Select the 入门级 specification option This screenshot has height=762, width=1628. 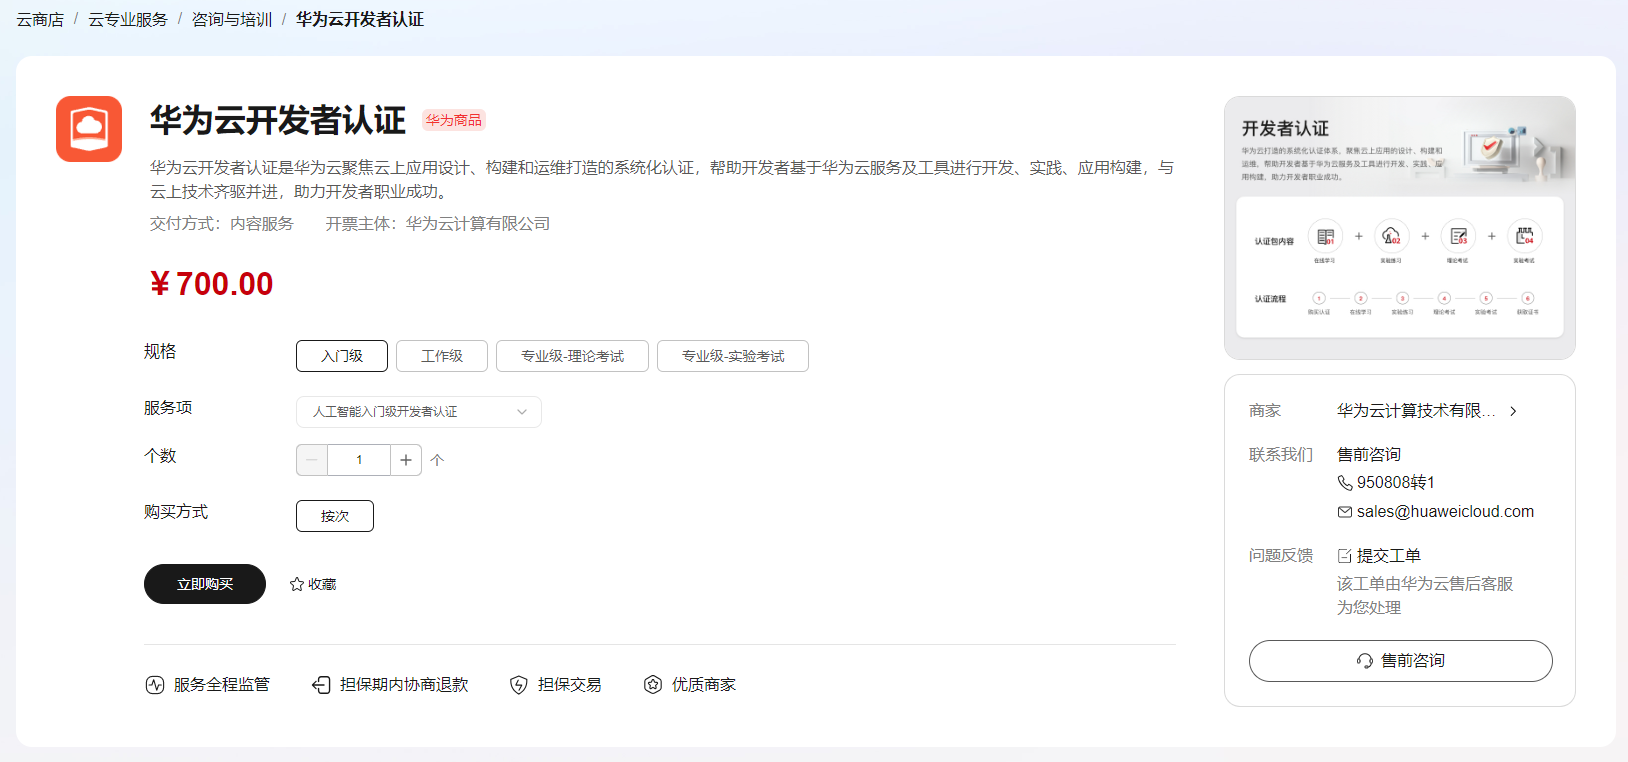click(342, 356)
